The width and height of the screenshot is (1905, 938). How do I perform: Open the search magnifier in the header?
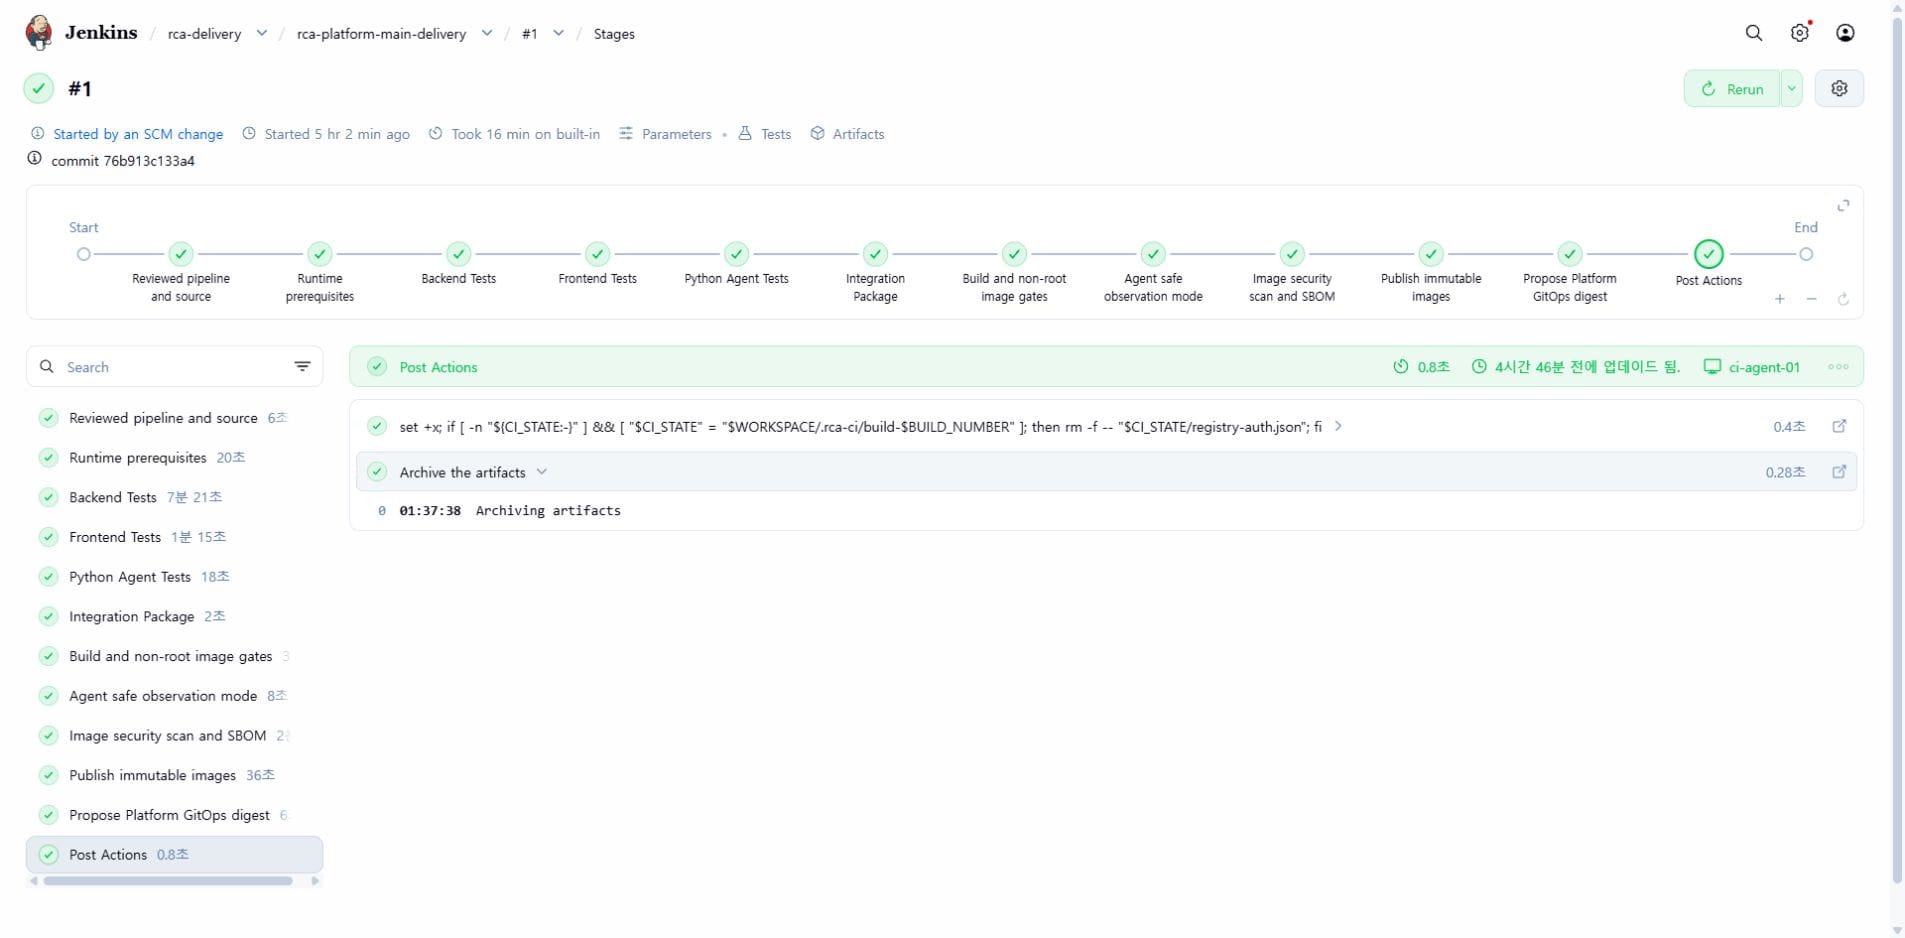(1754, 33)
